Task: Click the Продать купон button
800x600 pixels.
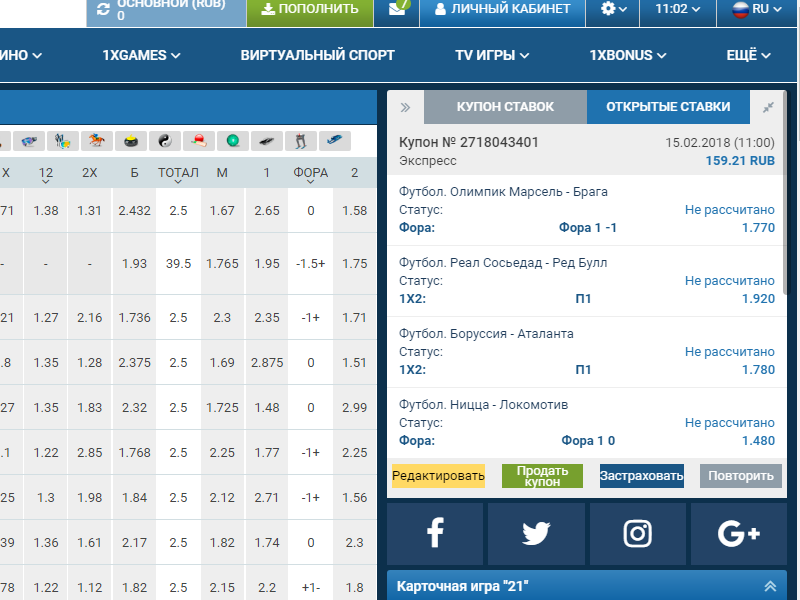Action: [x=542, y=476]
